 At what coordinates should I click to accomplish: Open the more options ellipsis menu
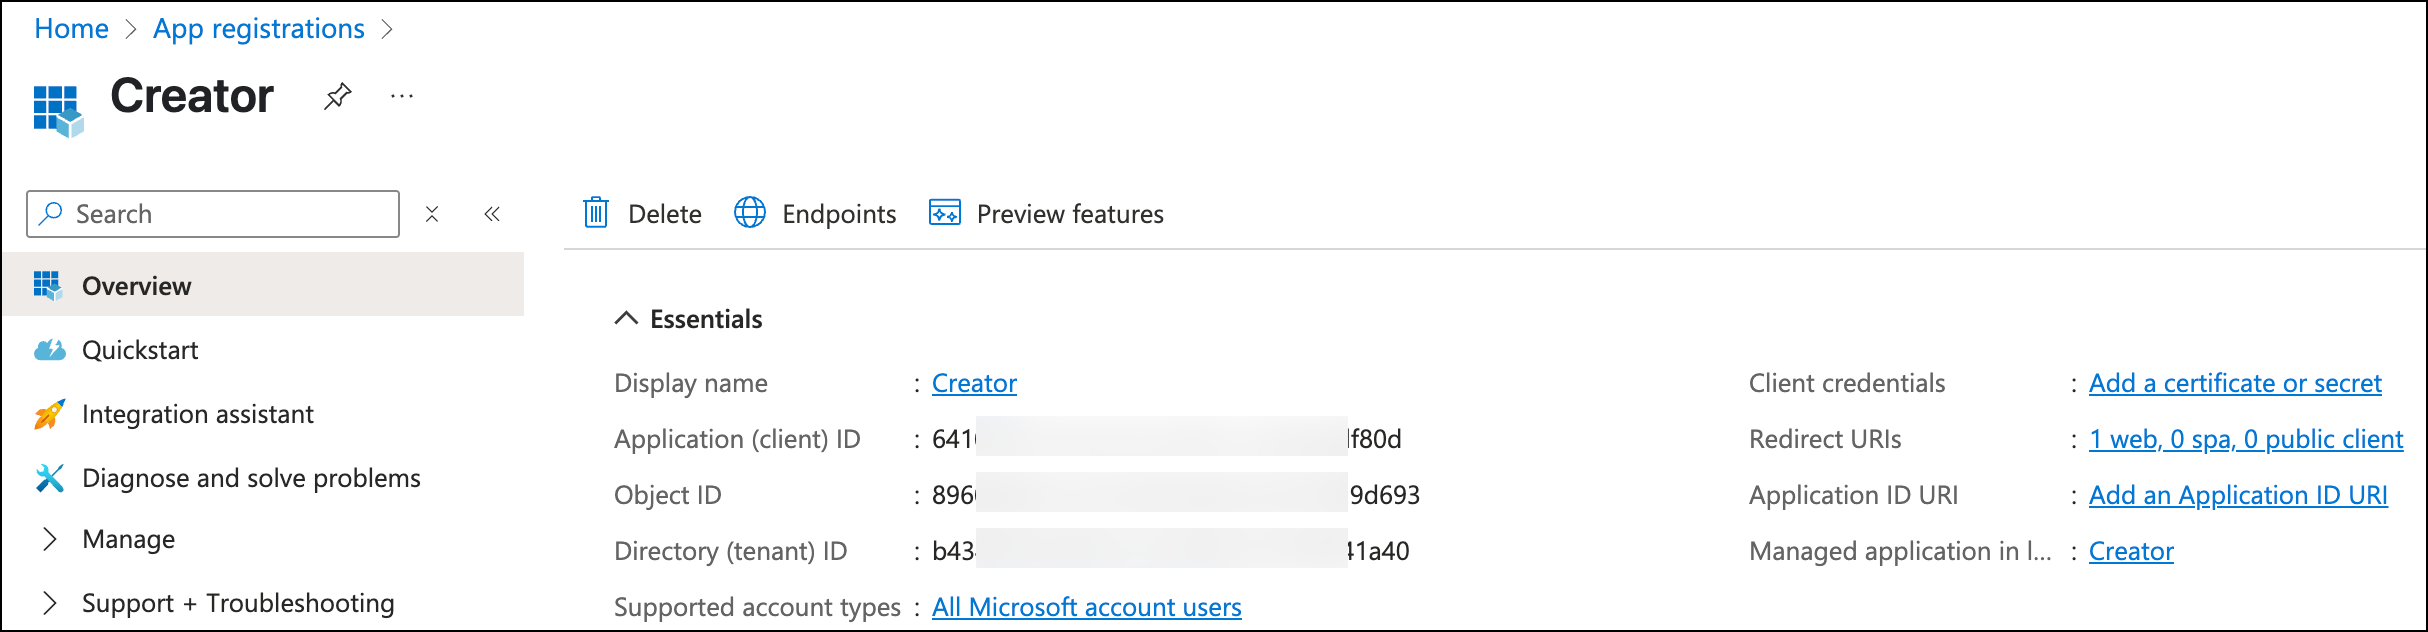(x=402, y=97)
